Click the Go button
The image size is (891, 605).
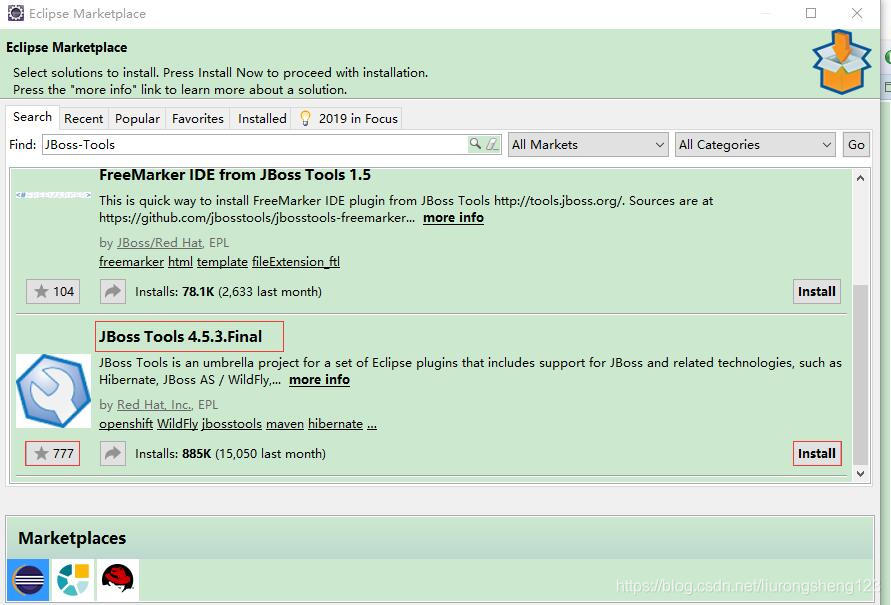pyautogui.click(x=856, y=144)
